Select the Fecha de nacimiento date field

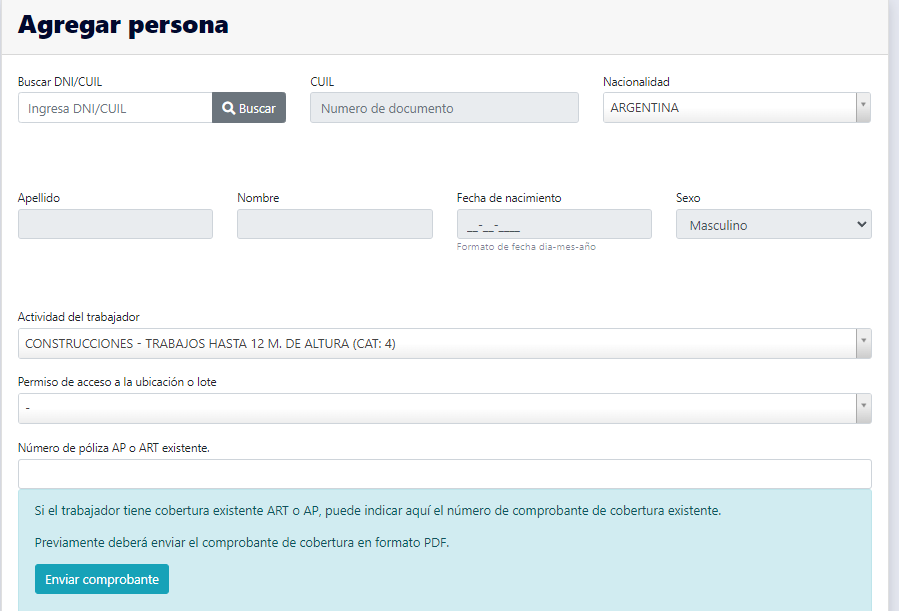click(553, 224)
